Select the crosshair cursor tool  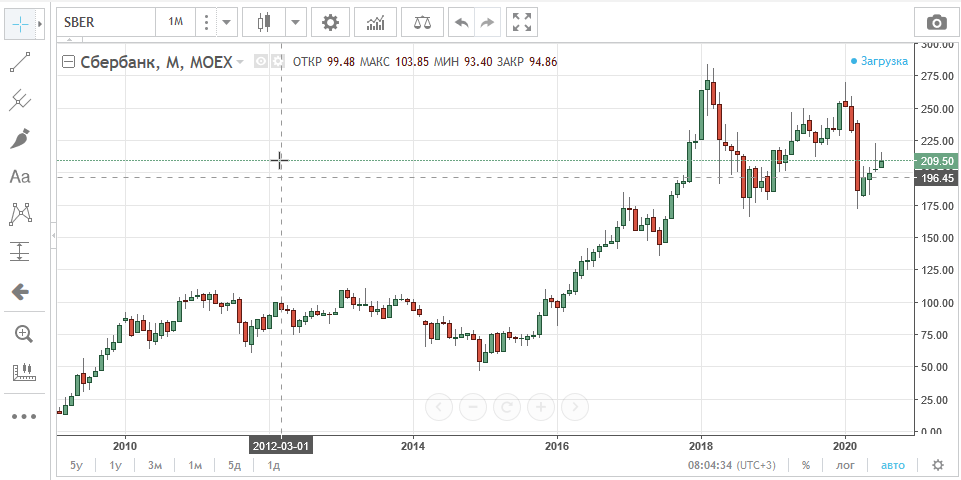point(20,24)
